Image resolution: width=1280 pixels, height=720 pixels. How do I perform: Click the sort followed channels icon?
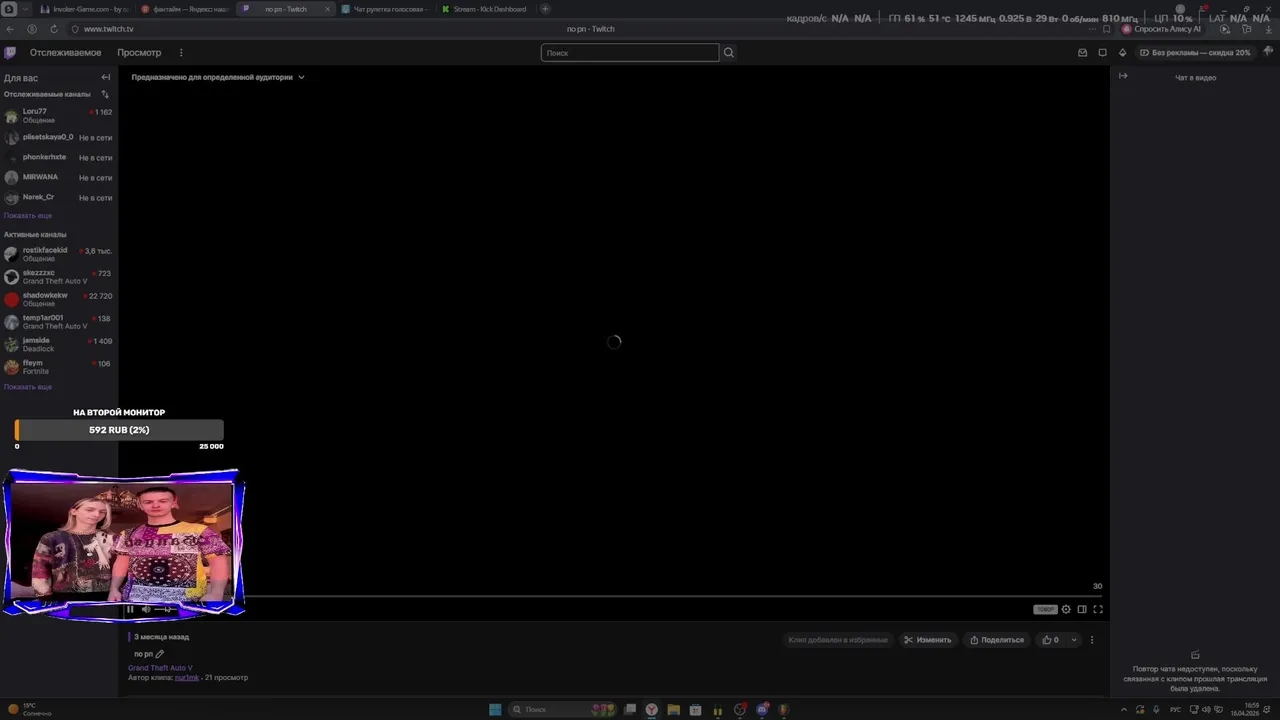[105, 94]
